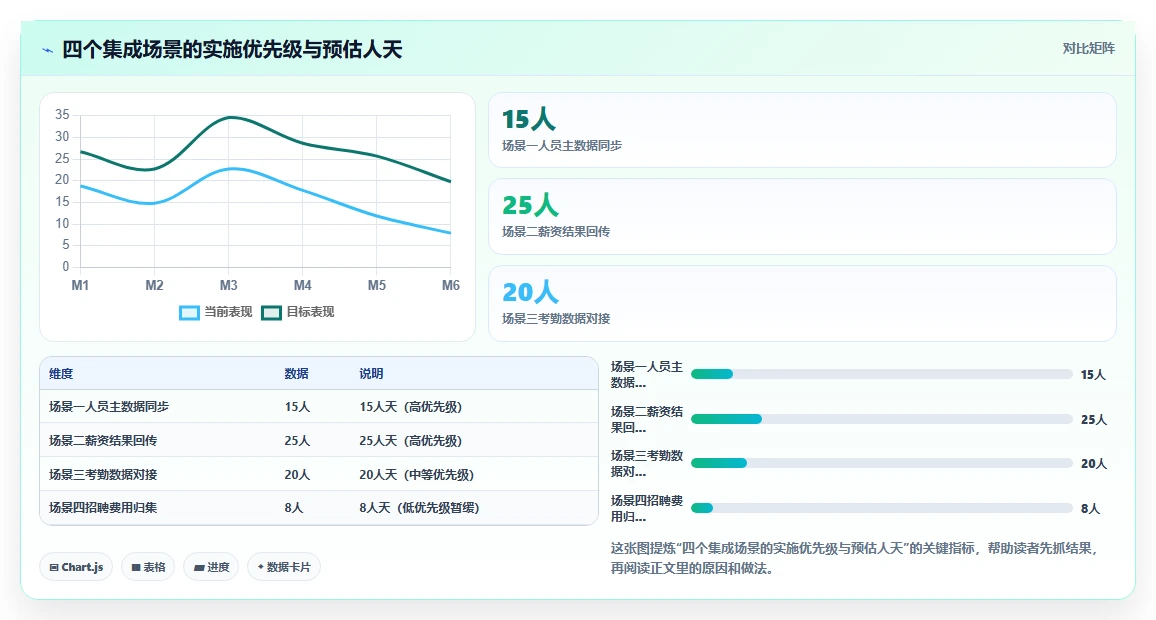This screenshot has height=620, width=1156.
Task: Click cell 8人天 (低优先级暂缓)
Action: click(x=419, y=508)
